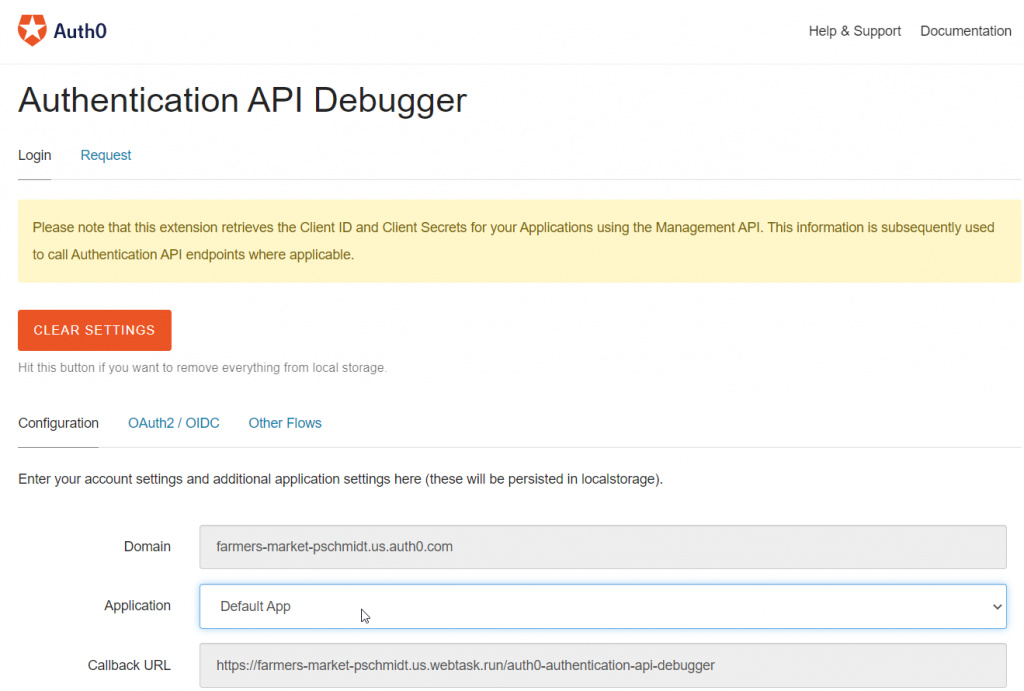Switch to the Login tab
The width and height of the screenshot is (1024, 691).
pos(34,155)
